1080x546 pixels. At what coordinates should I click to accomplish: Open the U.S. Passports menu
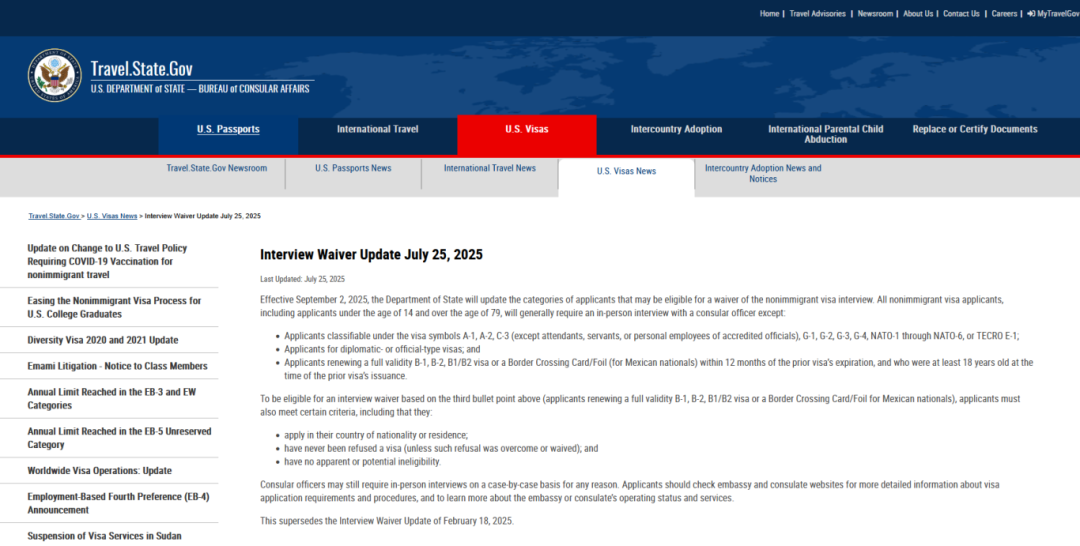pos(228,129)
